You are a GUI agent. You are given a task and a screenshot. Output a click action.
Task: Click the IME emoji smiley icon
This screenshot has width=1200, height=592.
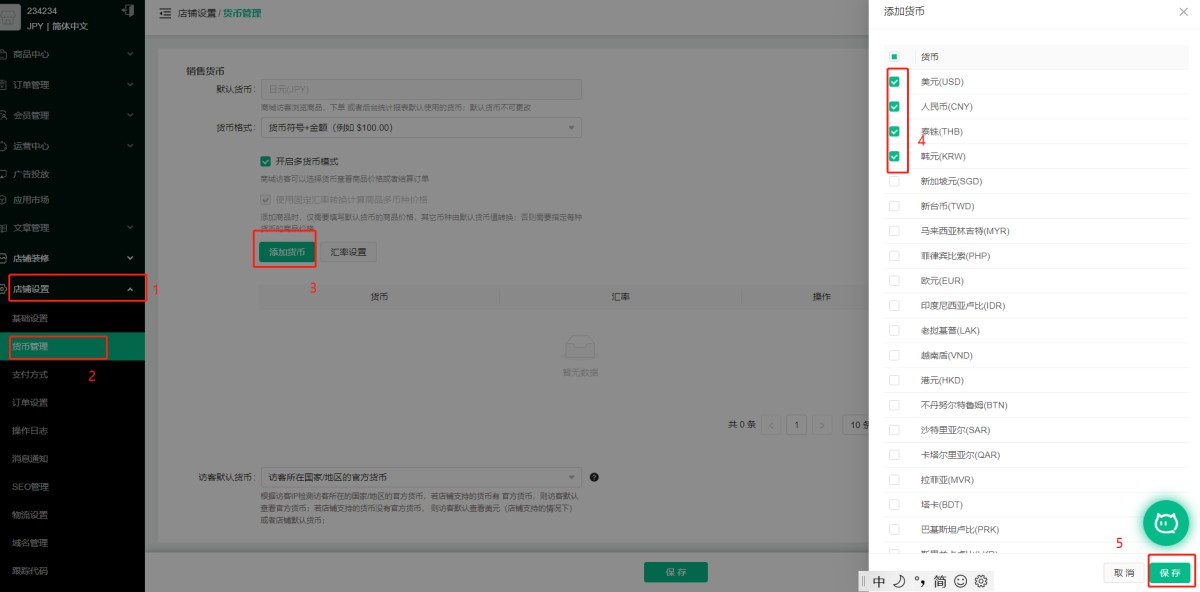(x=961, y=581)
